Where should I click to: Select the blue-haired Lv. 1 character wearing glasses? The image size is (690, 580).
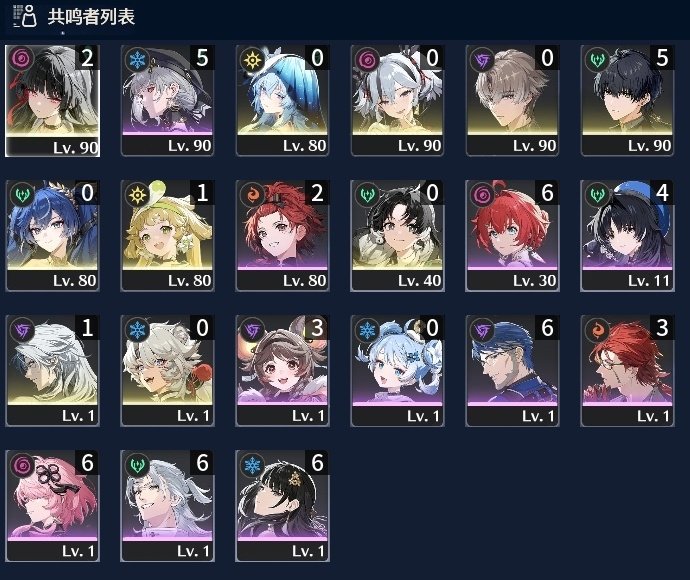click(x=512, y=371)
